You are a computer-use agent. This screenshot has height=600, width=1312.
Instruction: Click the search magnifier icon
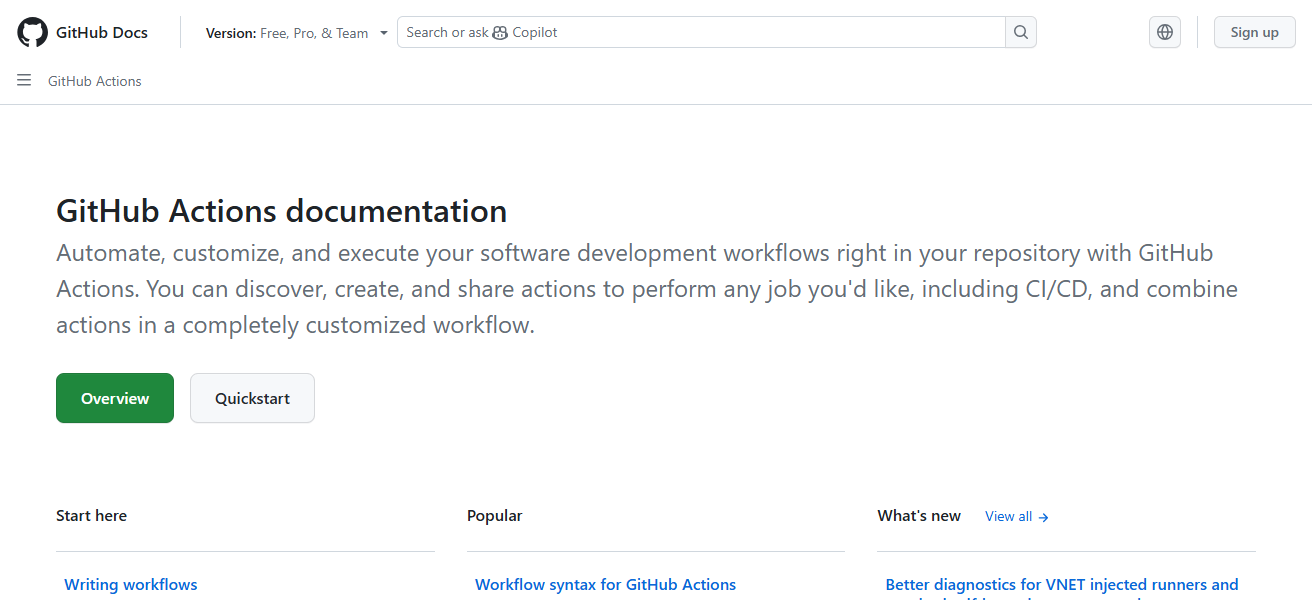[x=1020, y=31]
